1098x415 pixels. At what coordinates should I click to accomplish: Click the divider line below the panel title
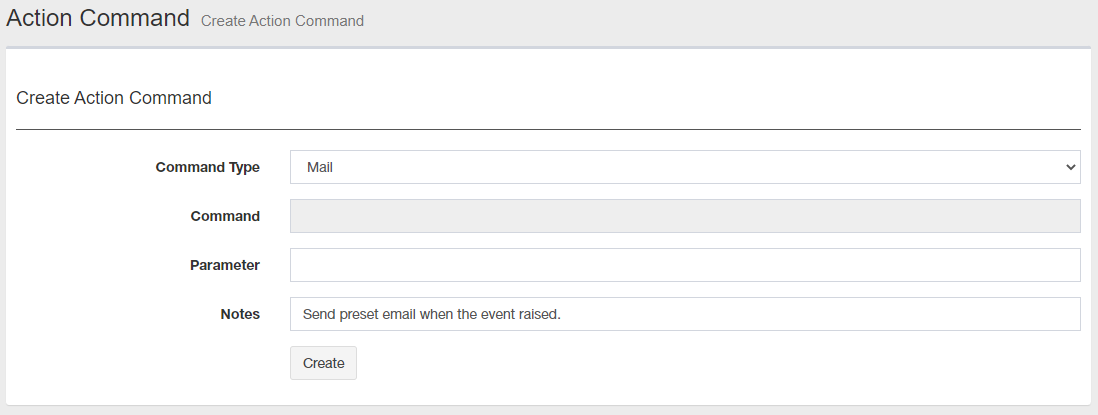coord(548,129)
